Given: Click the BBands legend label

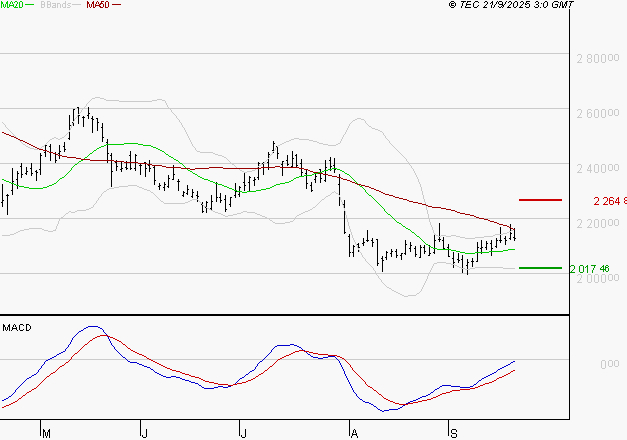Looking at the screenshot, I should pos(57,5).
